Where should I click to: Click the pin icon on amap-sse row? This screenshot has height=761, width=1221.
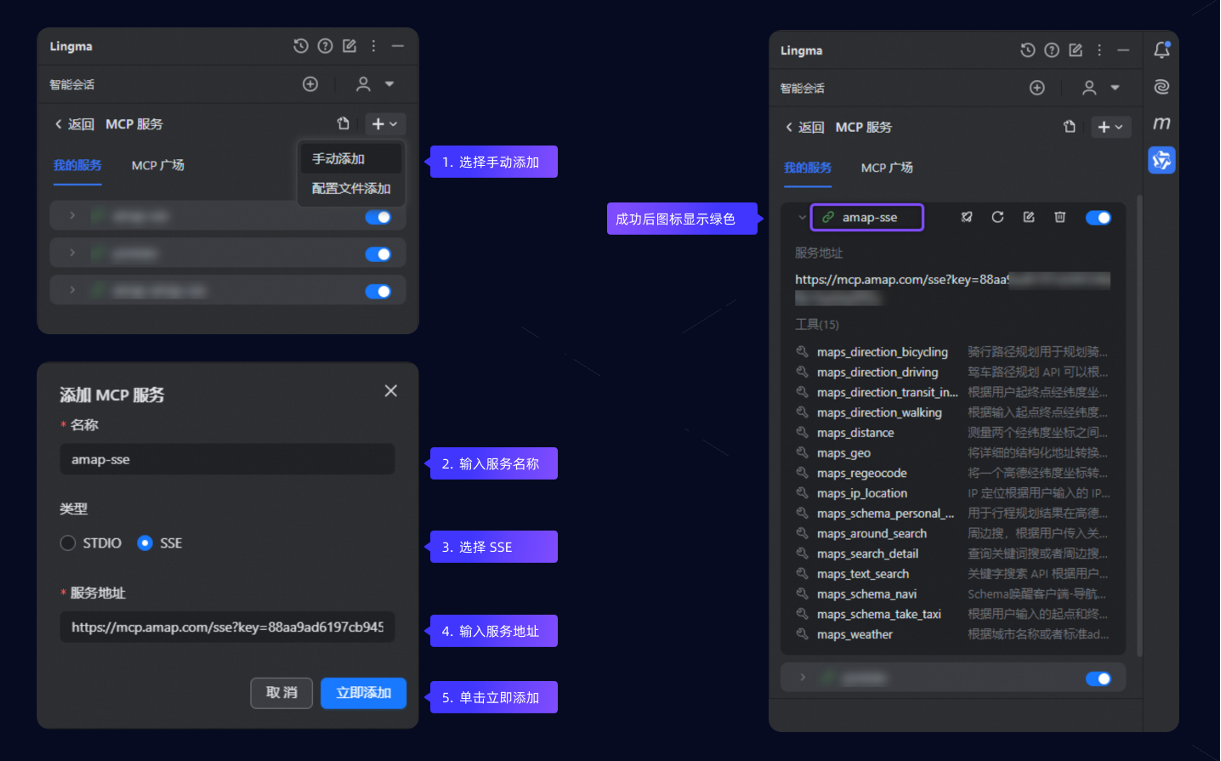point(967,217)
